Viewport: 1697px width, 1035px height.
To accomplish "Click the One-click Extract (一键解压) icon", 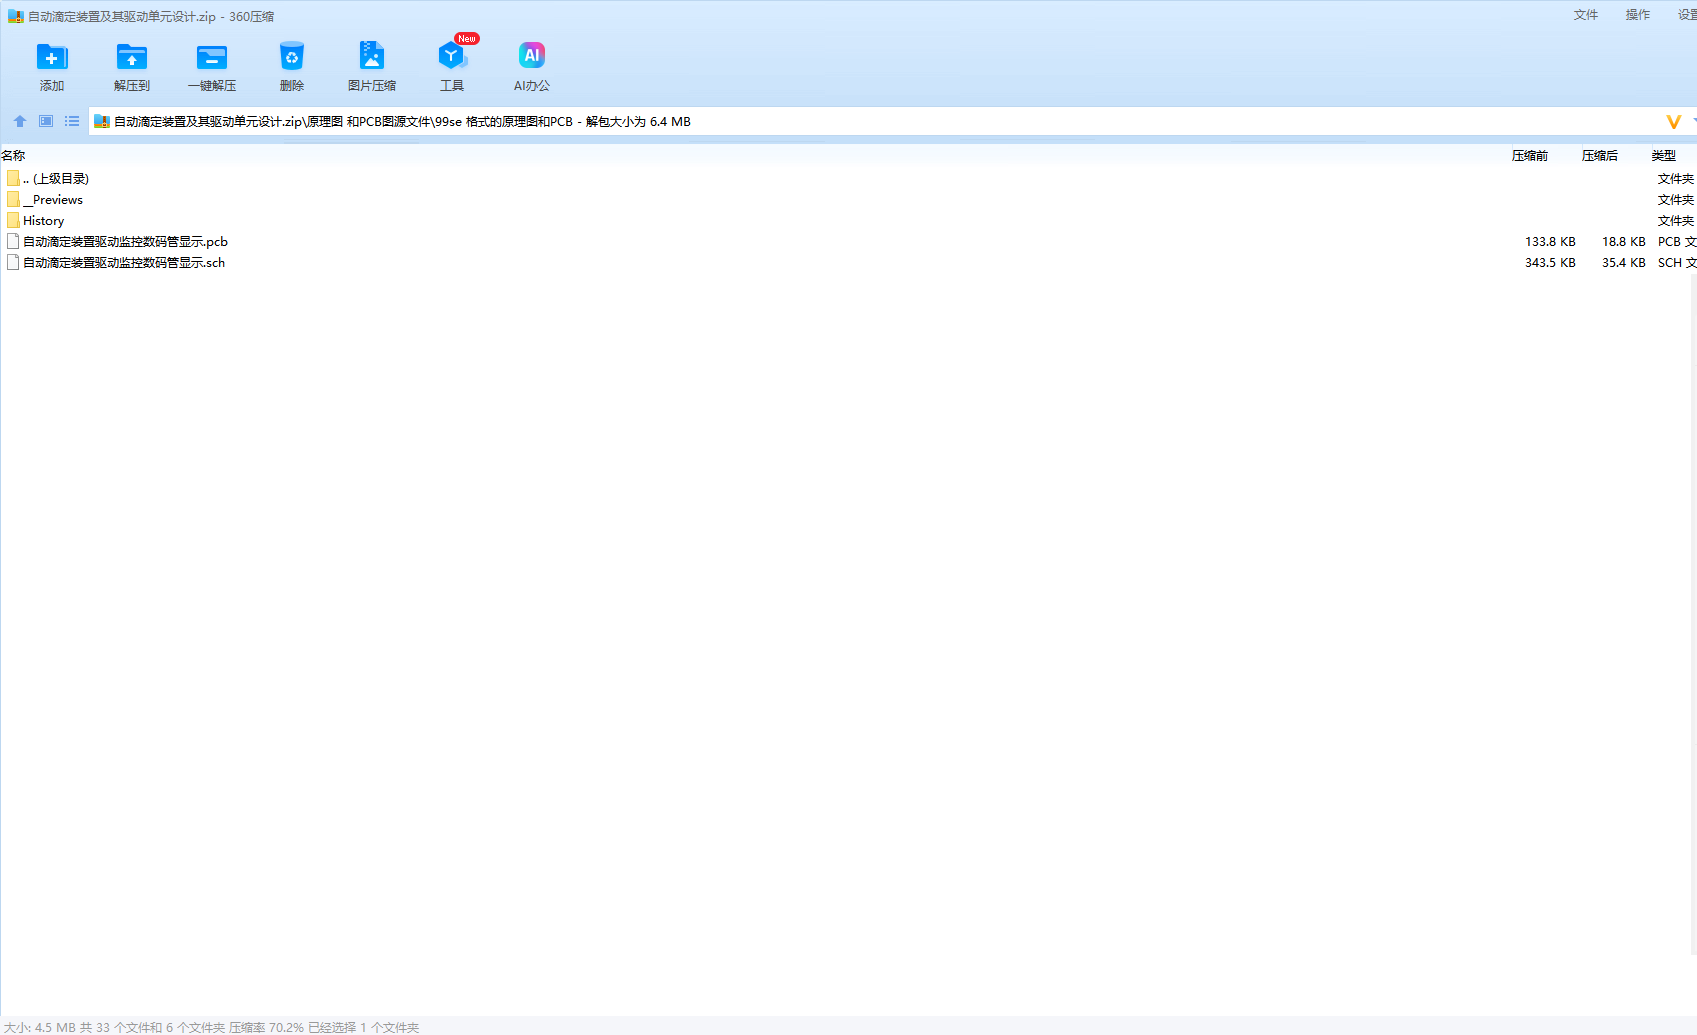I will pos(212,58).
